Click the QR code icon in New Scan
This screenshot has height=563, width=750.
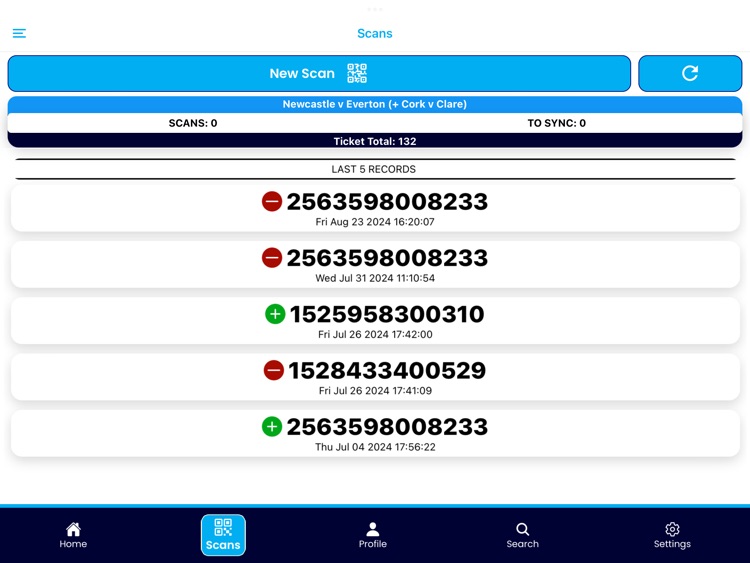click(x=357, y=73)
